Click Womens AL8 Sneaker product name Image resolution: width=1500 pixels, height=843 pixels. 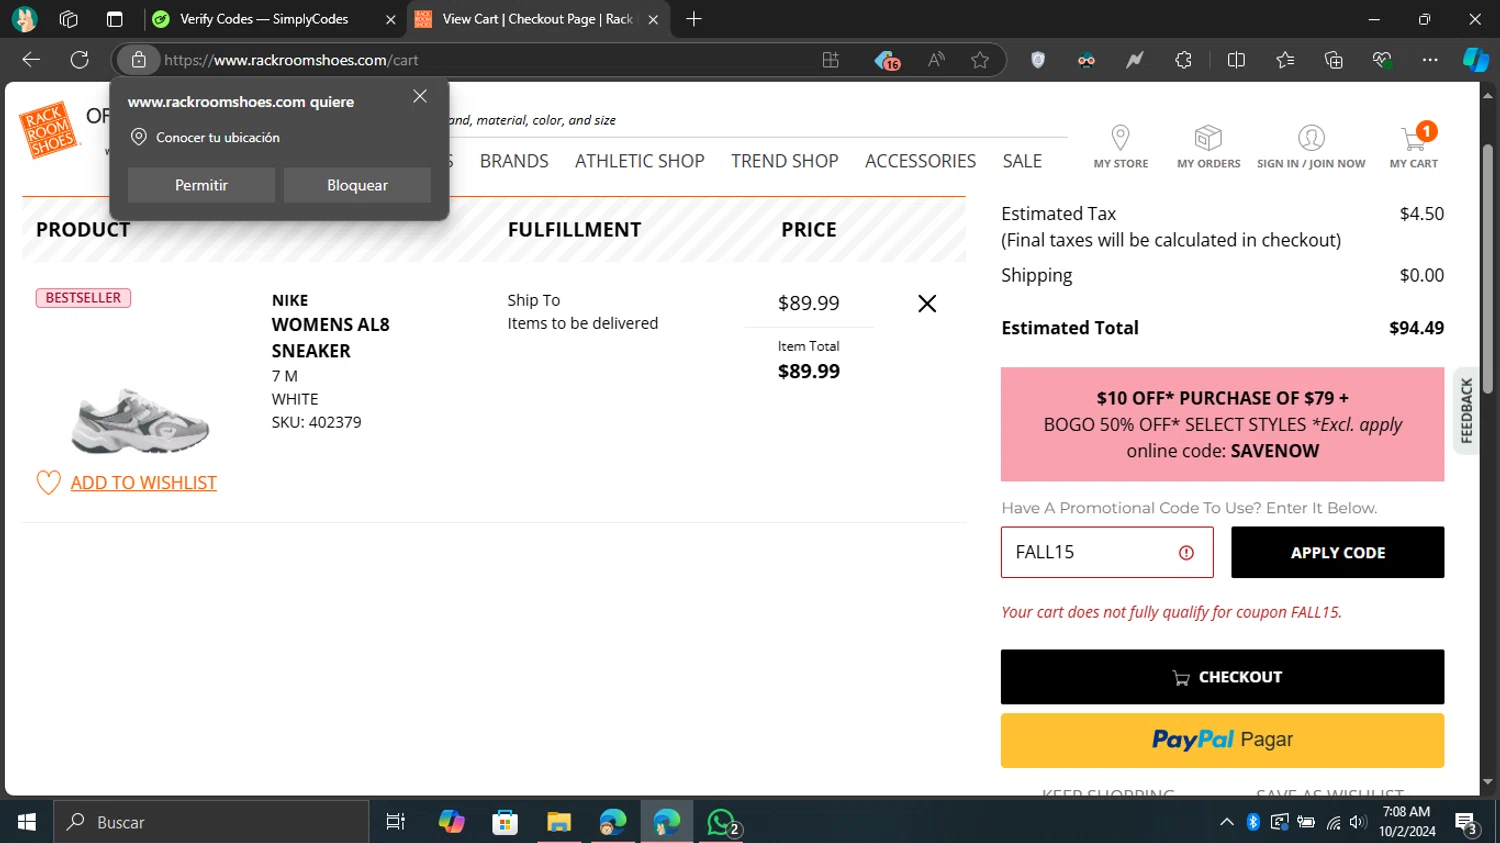(x=330, y=337)
